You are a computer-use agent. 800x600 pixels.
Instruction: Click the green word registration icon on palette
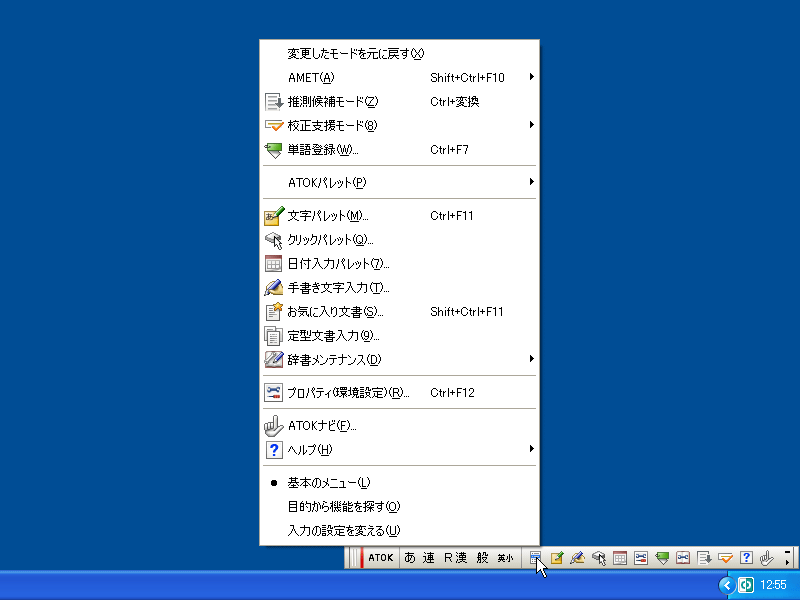[x=662, y=558]
